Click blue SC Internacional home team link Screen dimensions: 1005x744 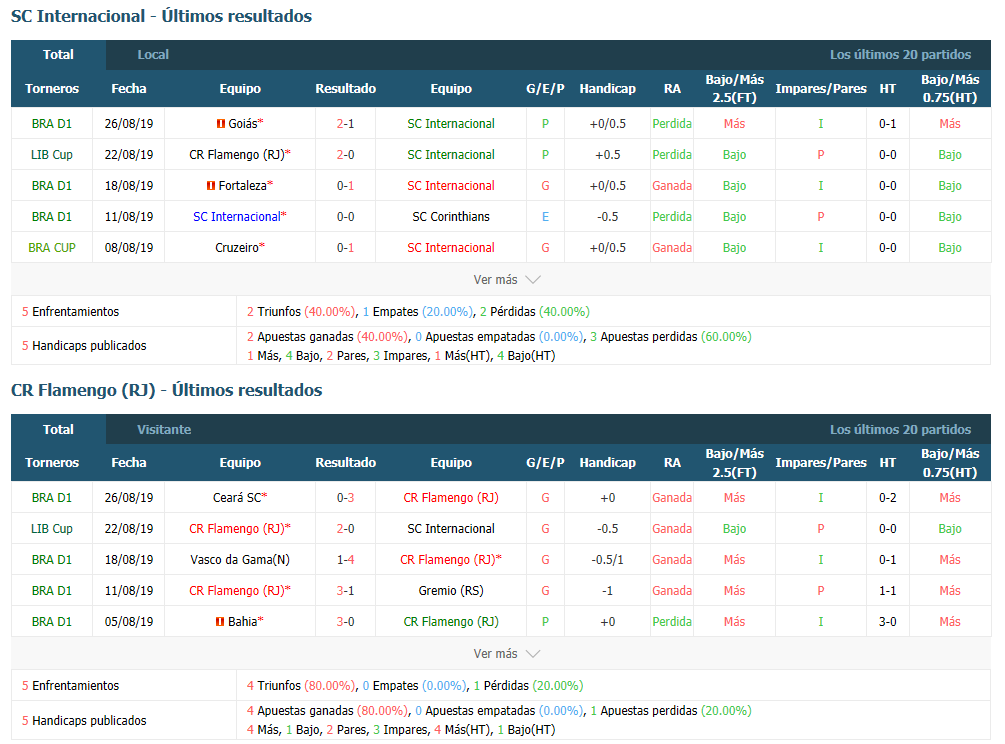click(x=237, y=217)
